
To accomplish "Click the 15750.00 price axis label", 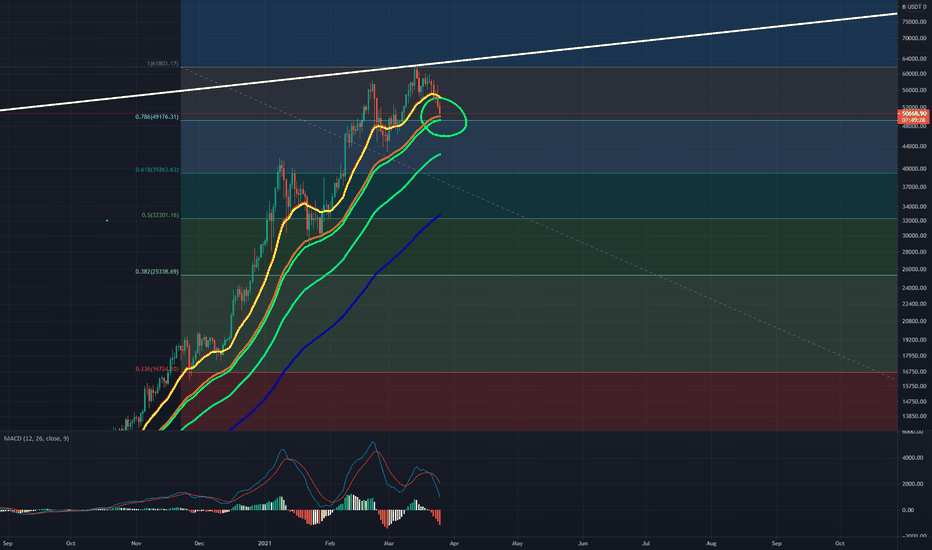I will (914, 386).
